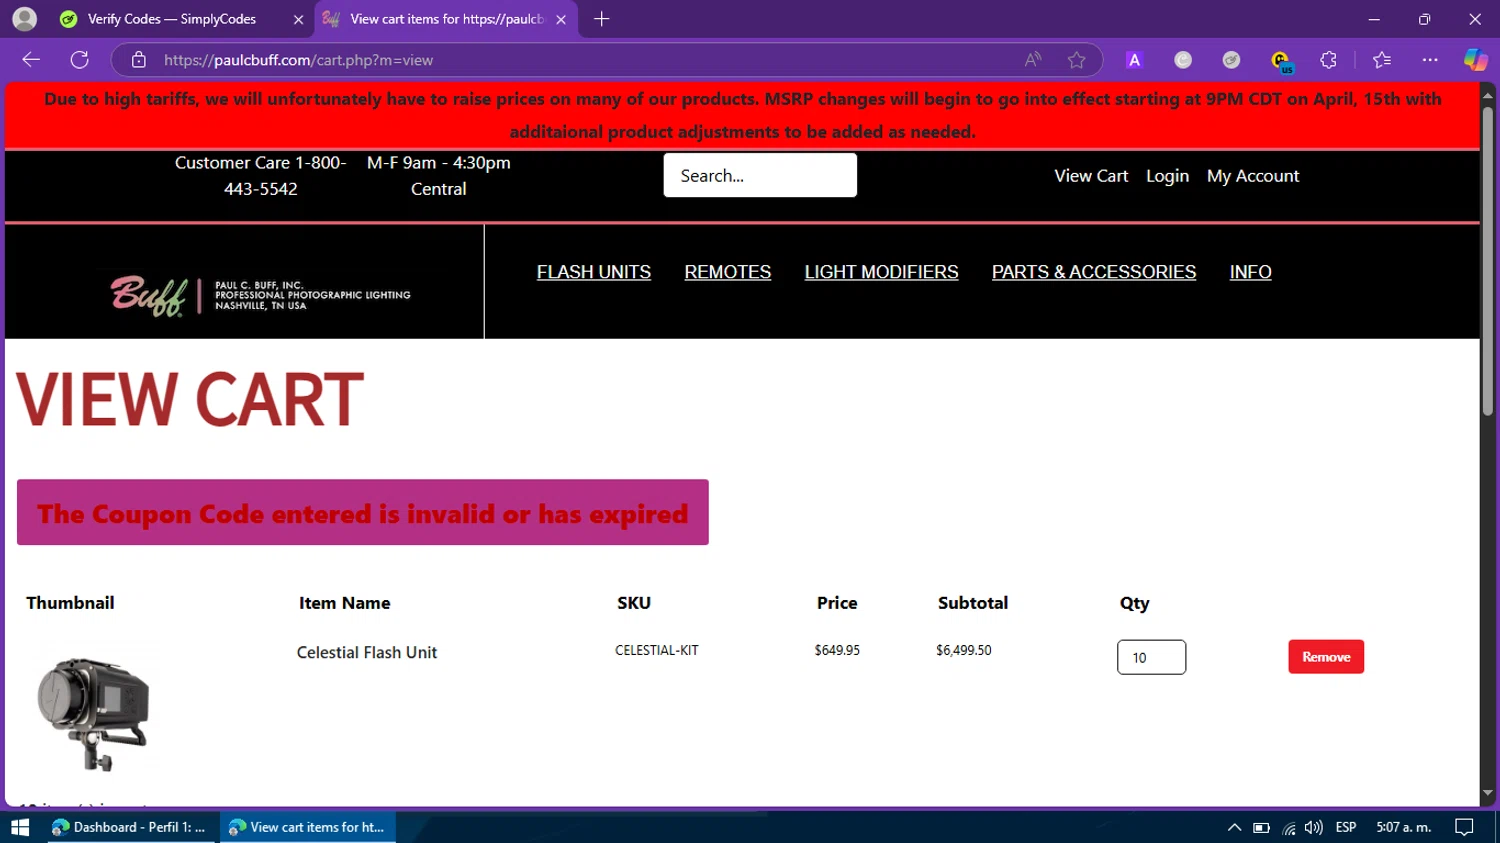Click the page vertical scrollbar
Screen dimensions: 1500x843
[1488, 260]
